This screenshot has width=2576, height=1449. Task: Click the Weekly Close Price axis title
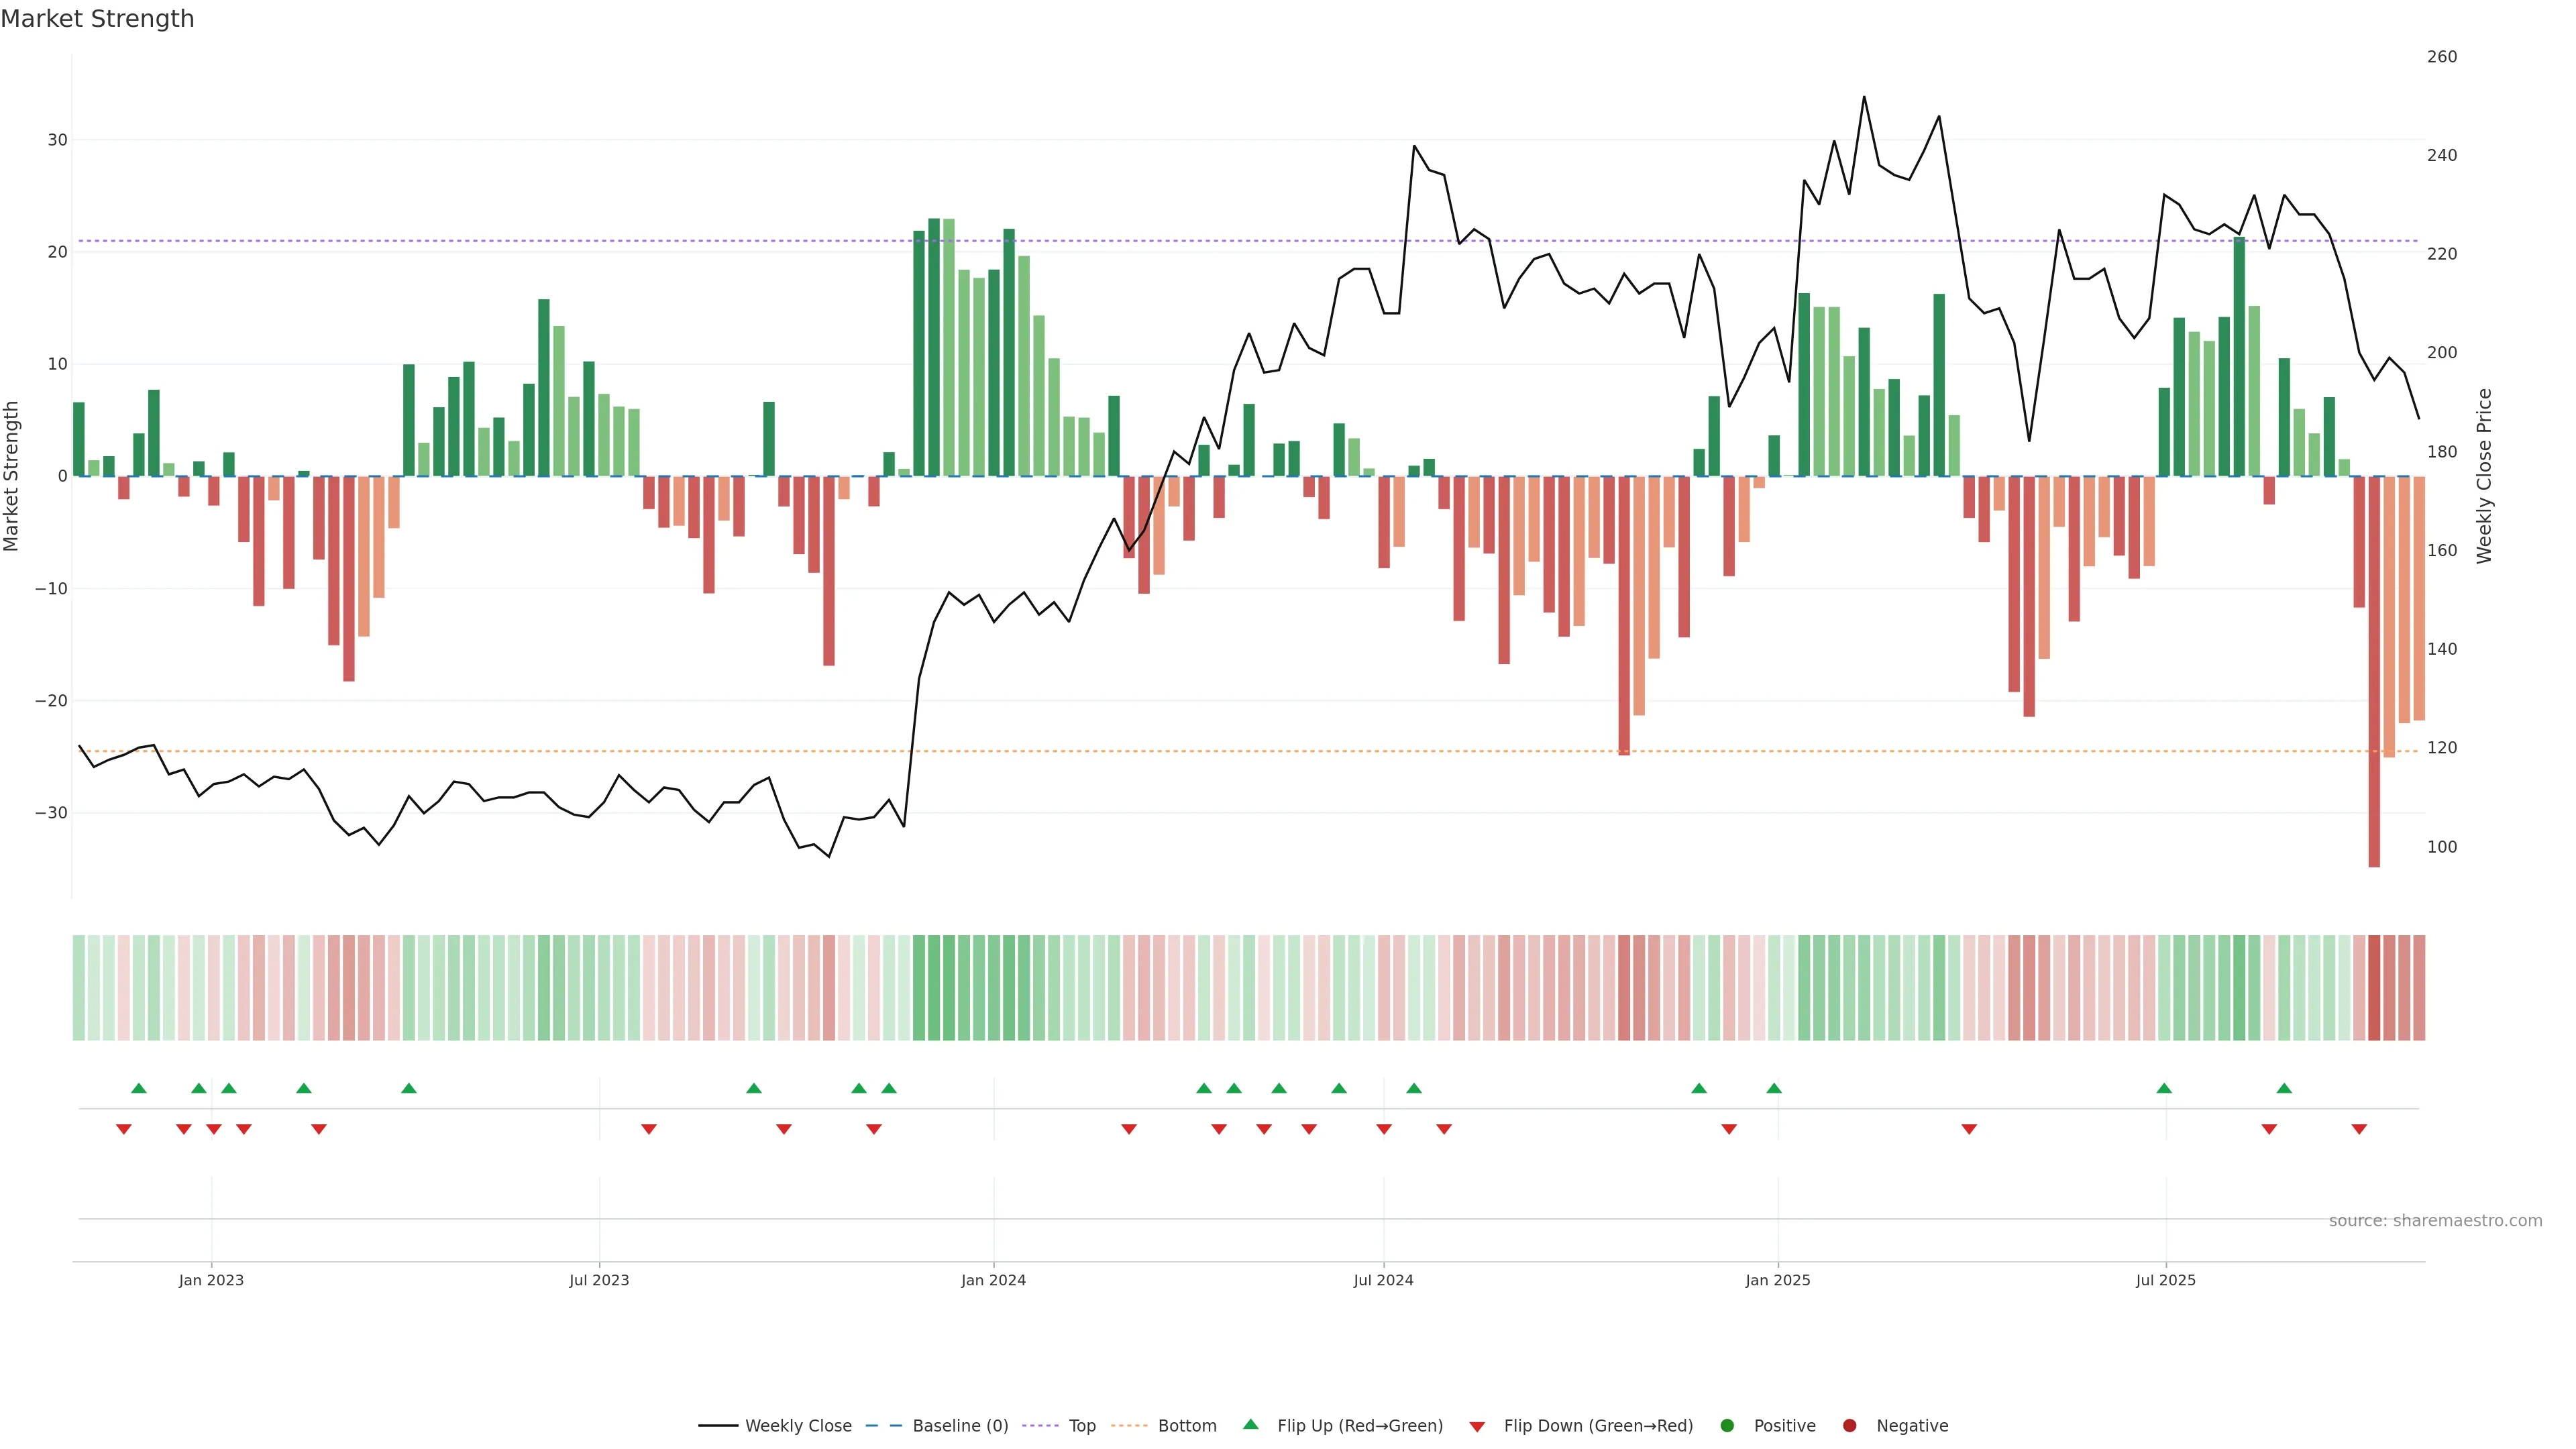tap(2484, 476)
